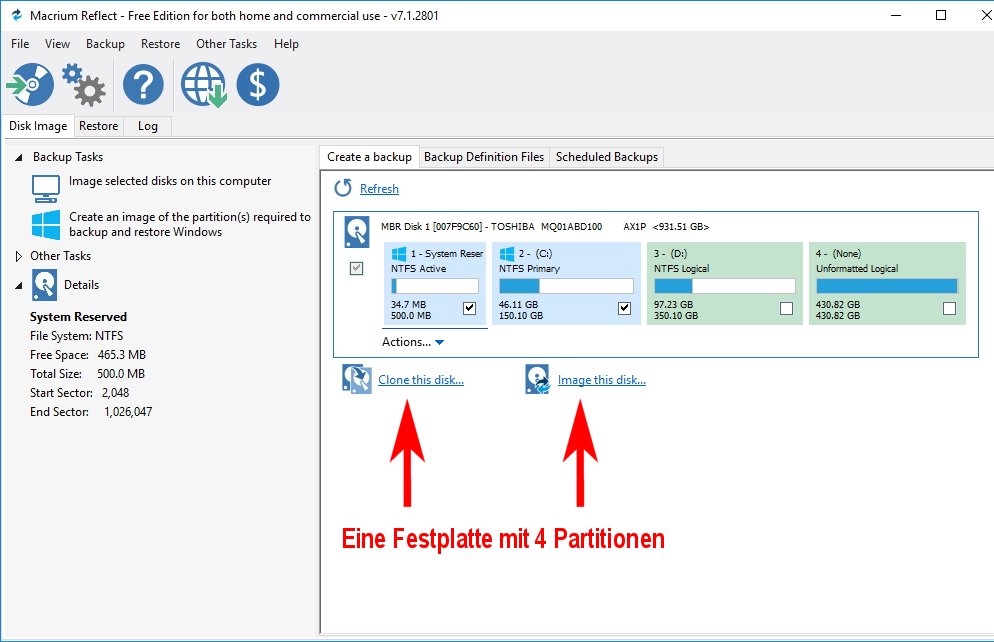Click the unformatted partition 4 usage bar
Image resolution: width=994 pixels, height=642 pixels.
pos(887,286)
